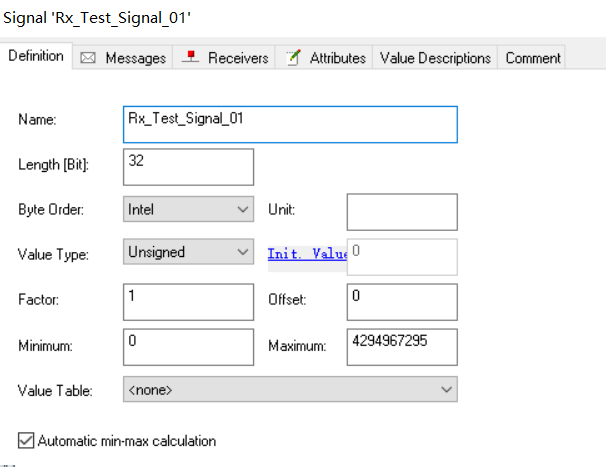Switch to the Definition tab
Screen dimensions: 606x475
36,57
